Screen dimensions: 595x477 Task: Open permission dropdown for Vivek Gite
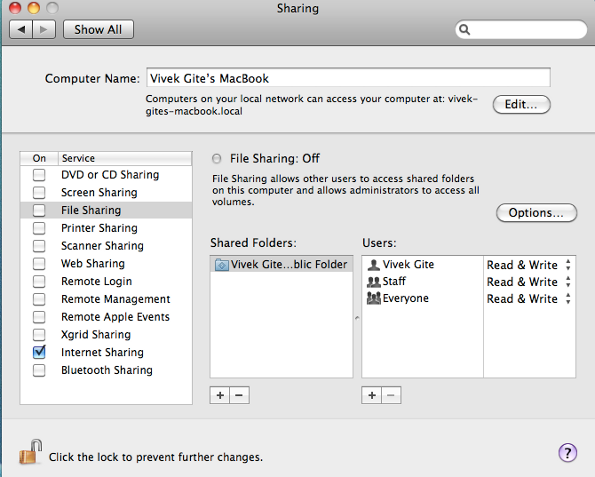[529, 264]
